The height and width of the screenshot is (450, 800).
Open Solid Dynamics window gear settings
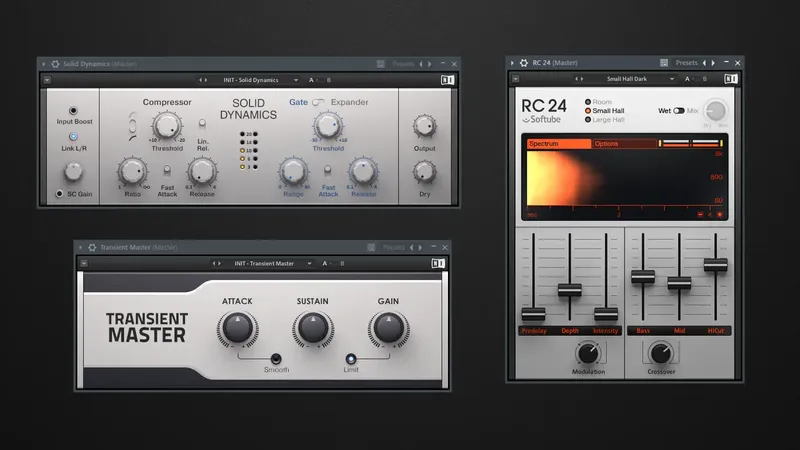(55, 64)
